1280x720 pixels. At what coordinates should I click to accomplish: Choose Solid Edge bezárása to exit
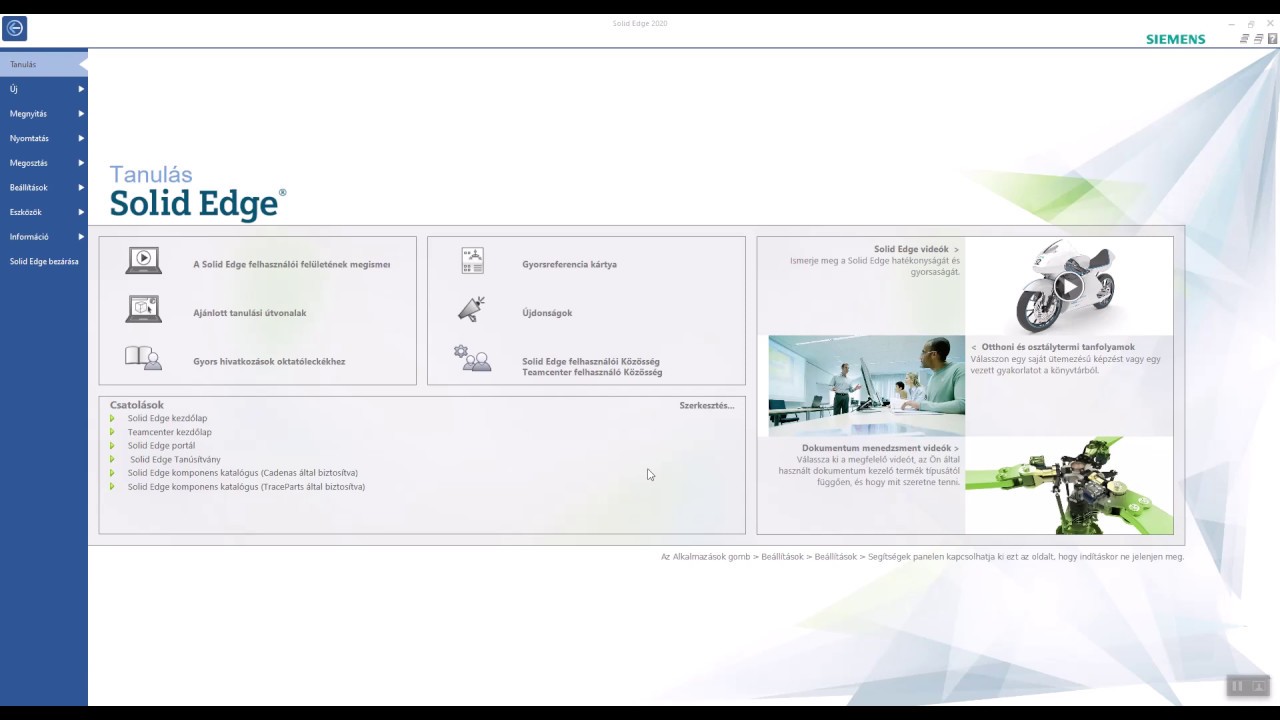44,262
